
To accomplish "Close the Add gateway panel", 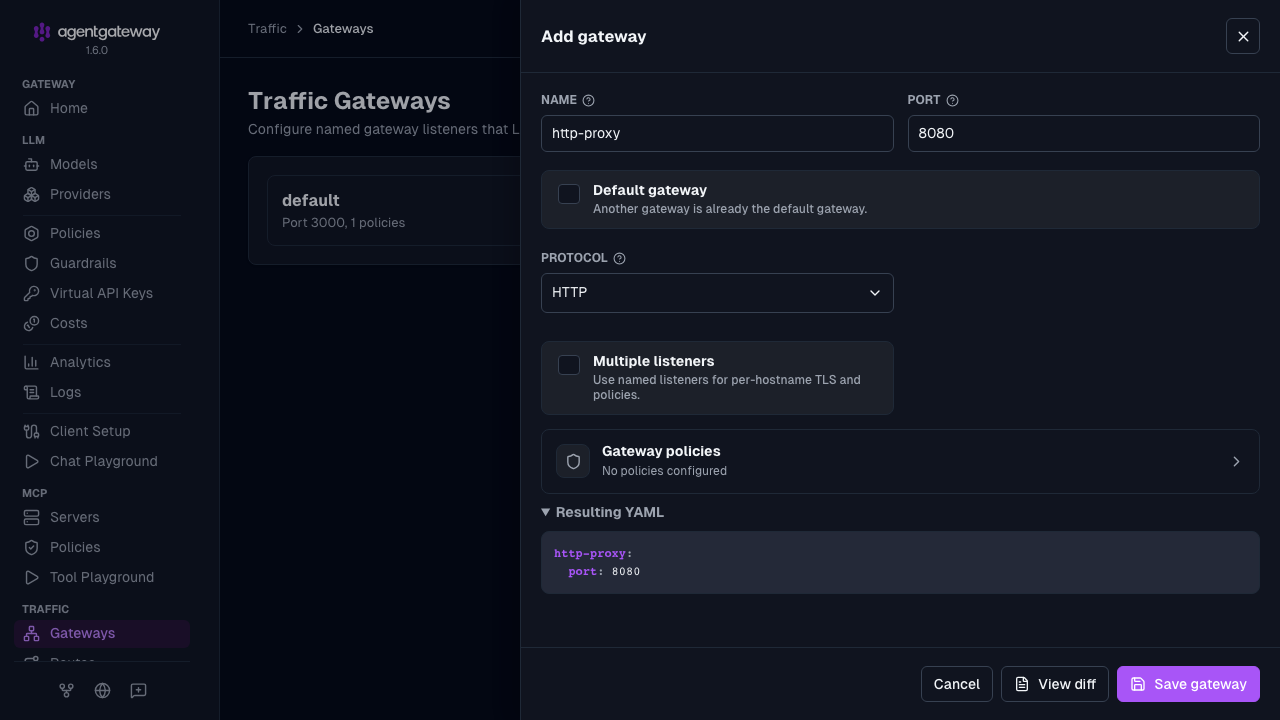I will 1243,36.
